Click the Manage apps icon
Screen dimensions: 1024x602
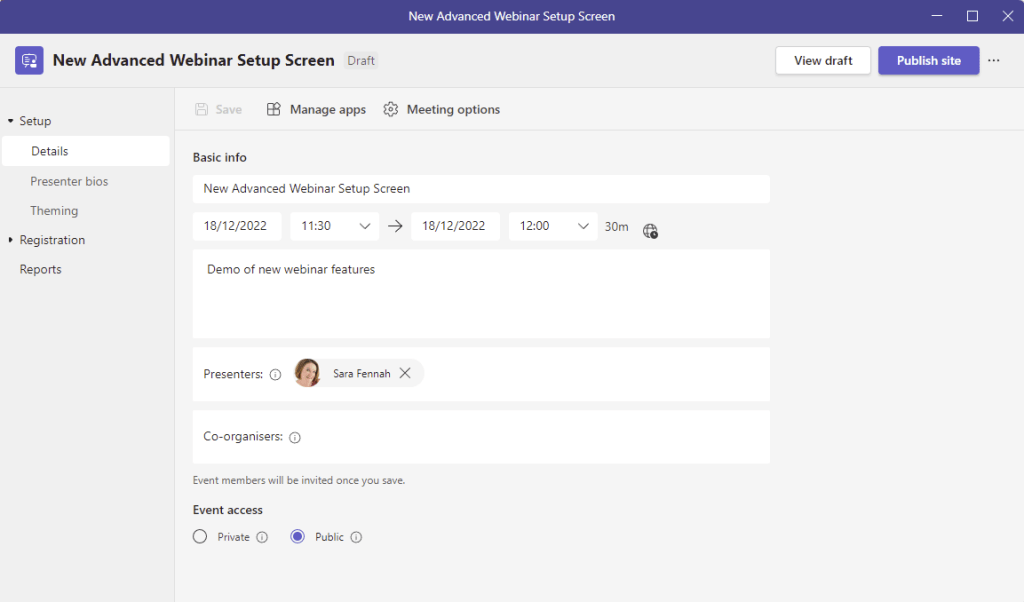273,109
